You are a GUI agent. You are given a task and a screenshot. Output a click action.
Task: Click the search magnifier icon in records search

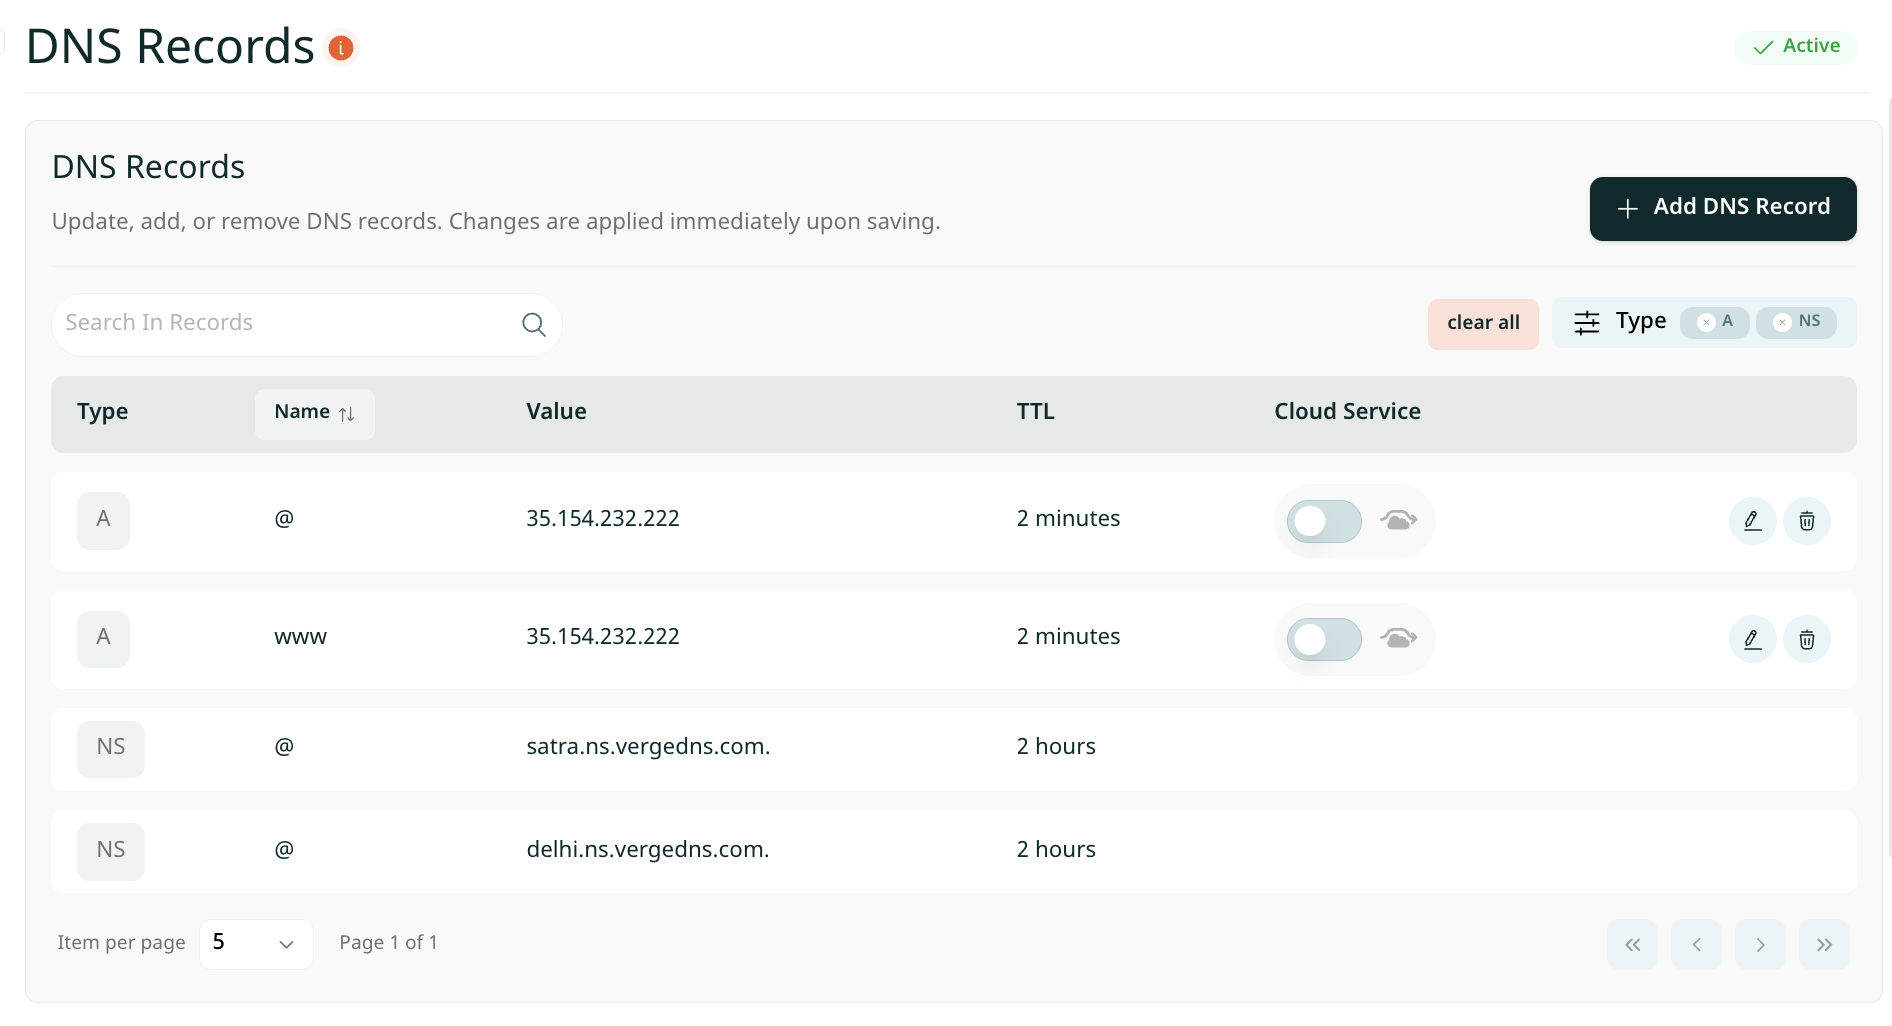[533, 324]
